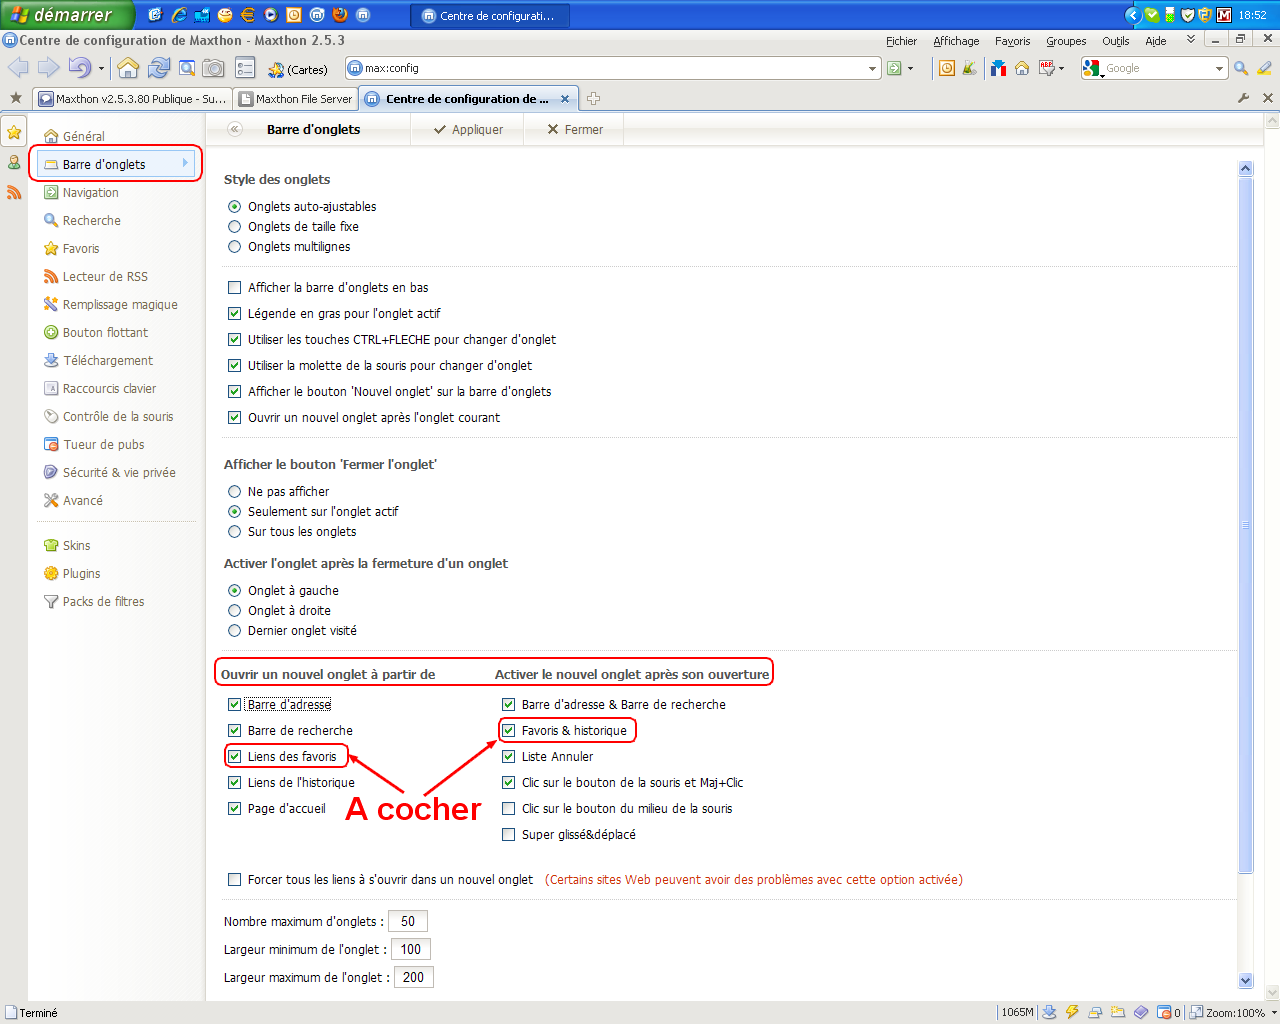The image size is (1280, 1024).
Task: Enable Afficher la barre d'onglets en bas
Action: [235, 288]
